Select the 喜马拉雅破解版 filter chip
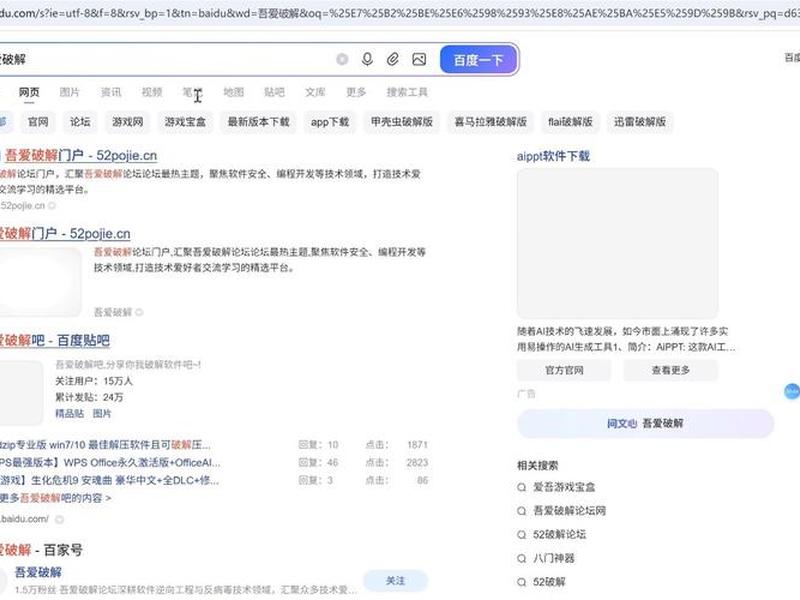The image size is (800, 600). (490, 122)
